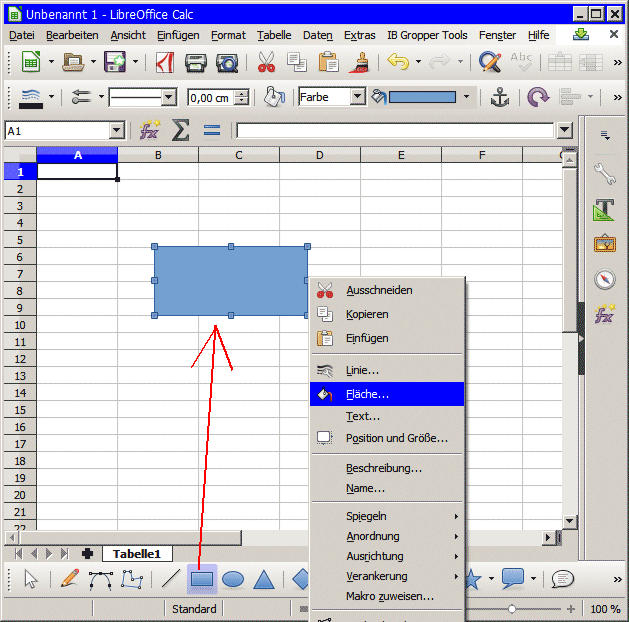The image size is (629, 622).
Task: Open the area fill type Farbe dropdown
Action: [x=357, y=97]
